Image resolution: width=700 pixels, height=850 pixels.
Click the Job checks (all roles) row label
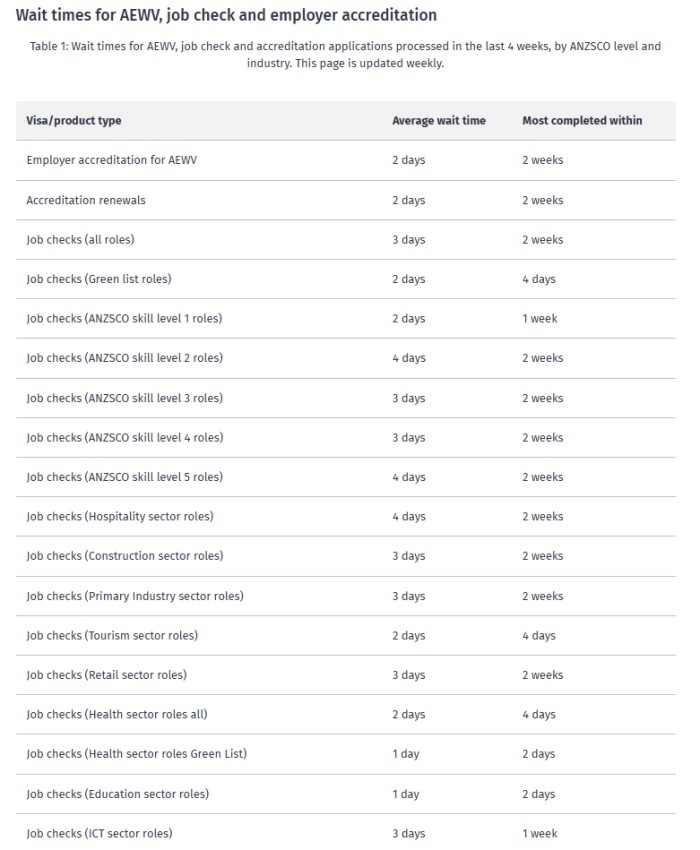[x=80, y=240]
